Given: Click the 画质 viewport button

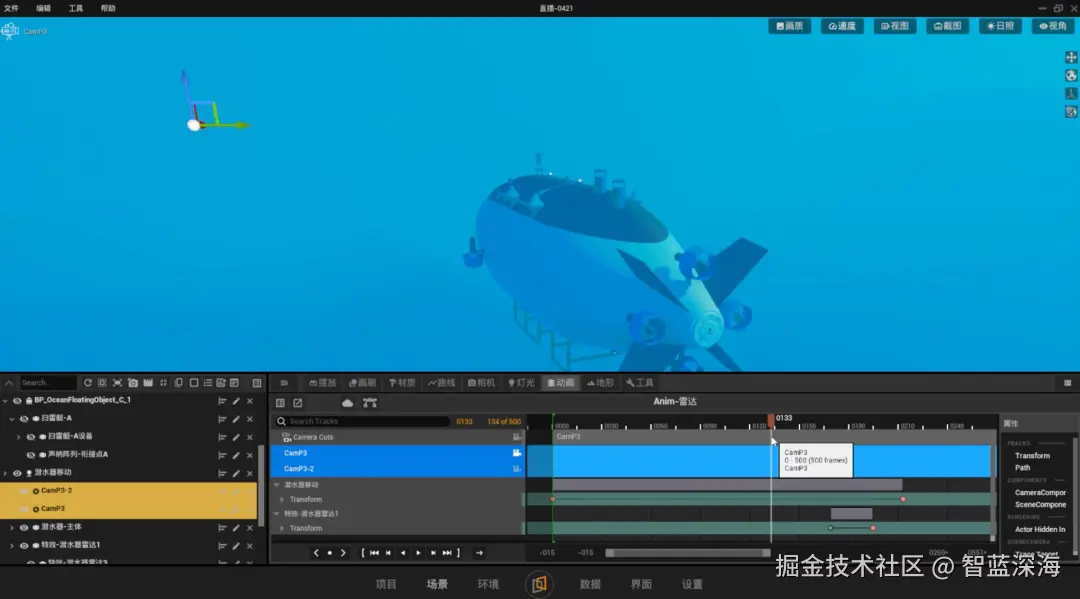Looking at the screenshot, I should pos(789,26).
